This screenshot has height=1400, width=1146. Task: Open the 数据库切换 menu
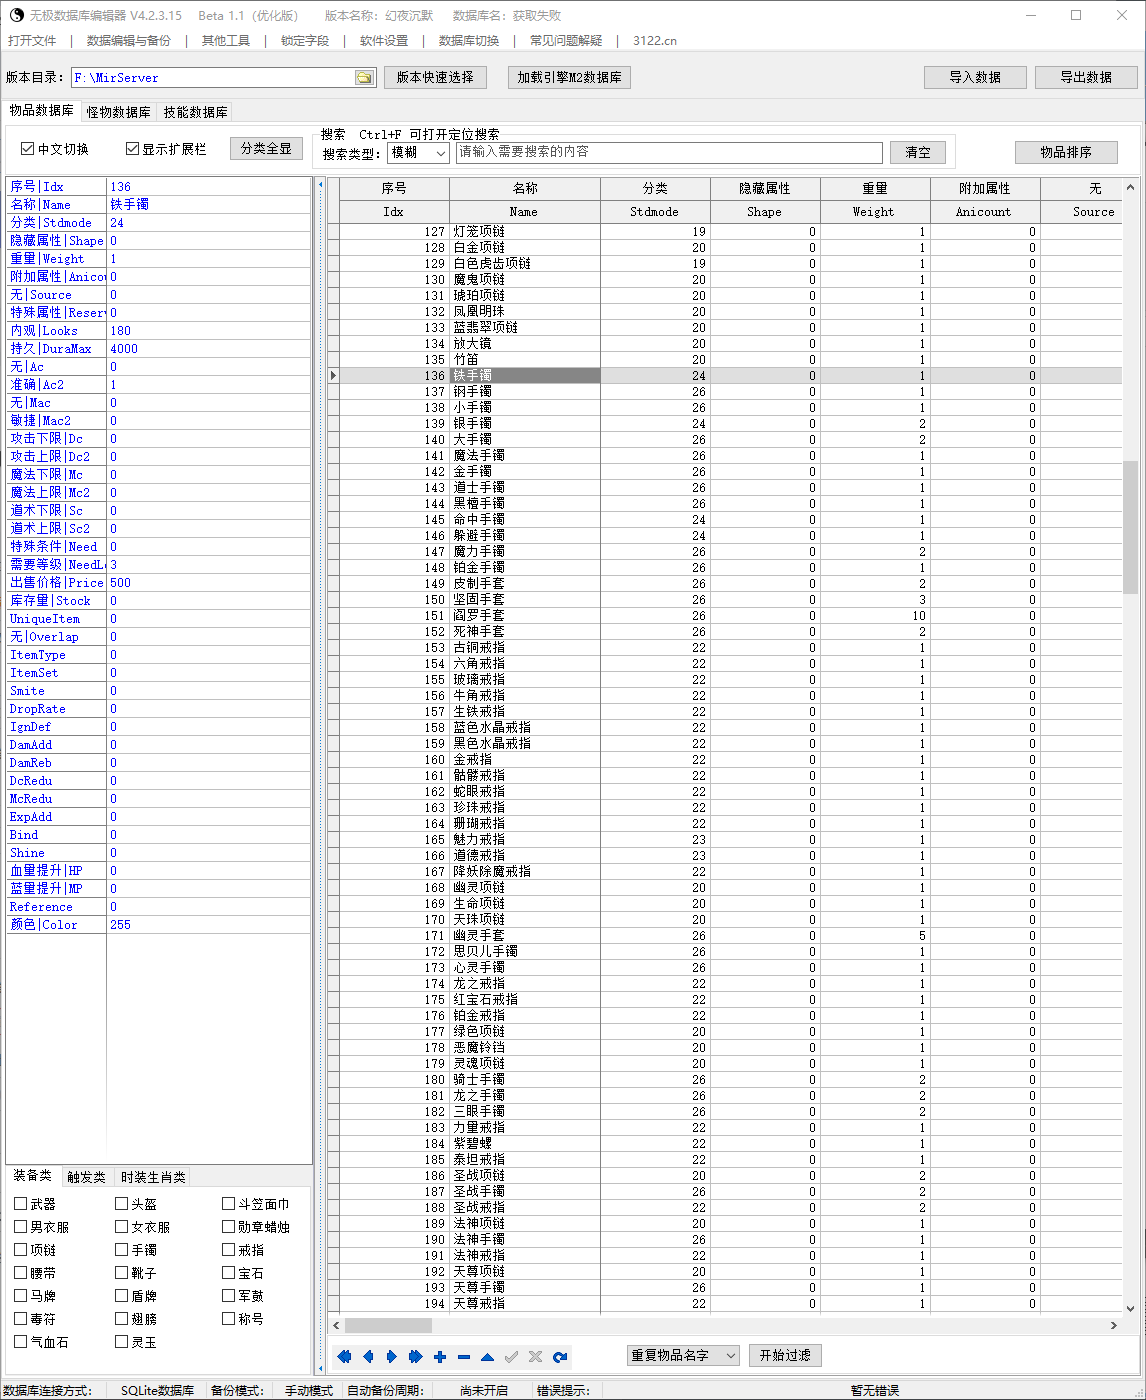468,41
